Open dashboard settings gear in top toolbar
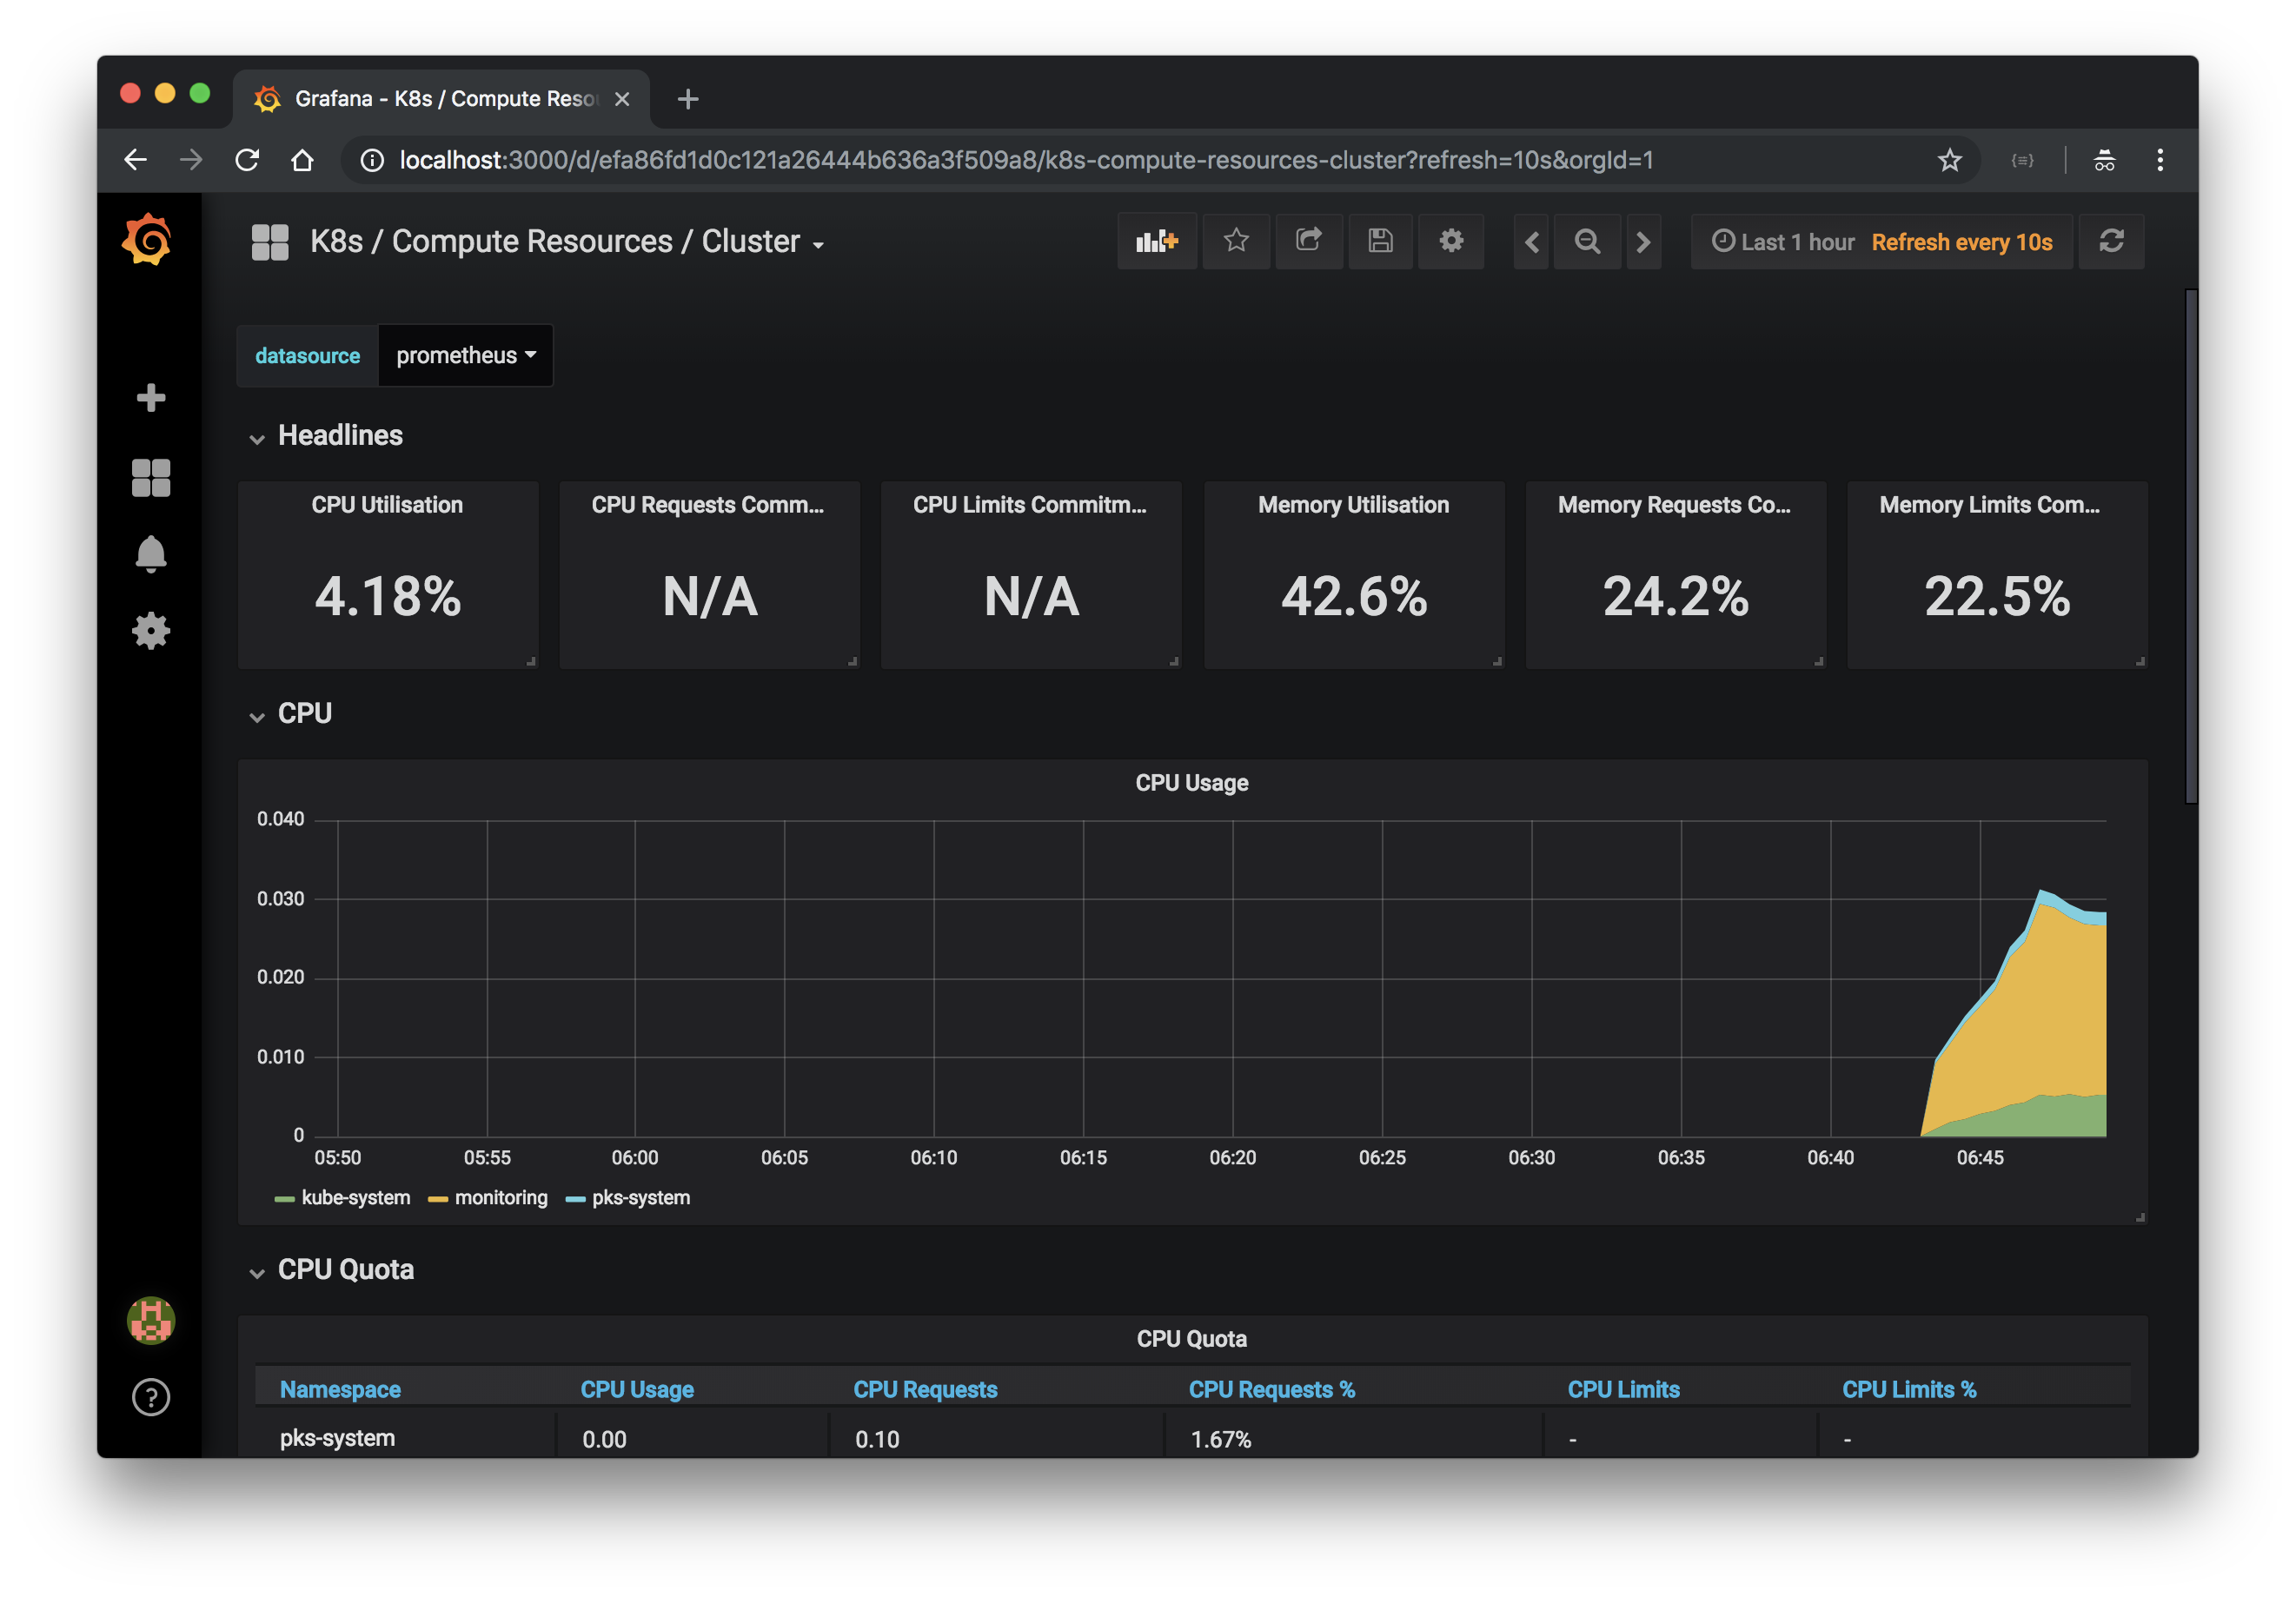Screen dimensions: 2296x1597 click(1451, 241)
